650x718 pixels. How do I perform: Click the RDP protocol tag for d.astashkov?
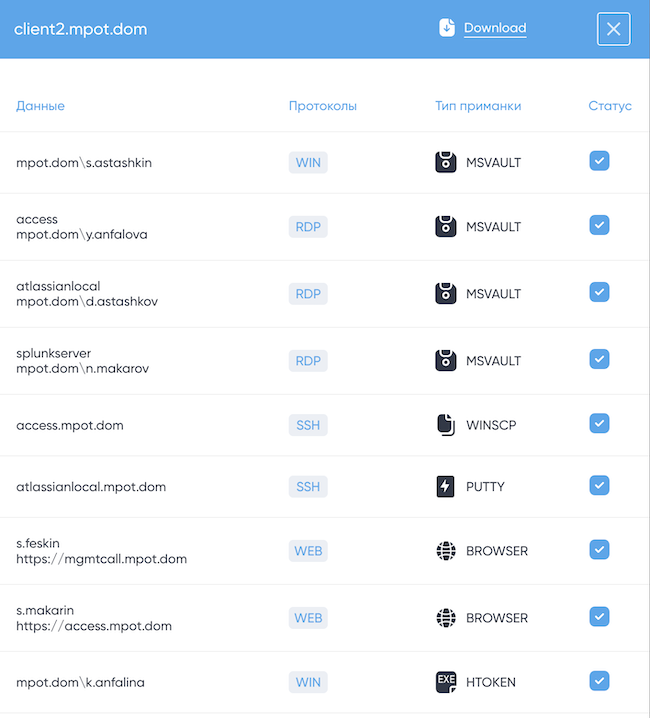click(x=308, y=294)
